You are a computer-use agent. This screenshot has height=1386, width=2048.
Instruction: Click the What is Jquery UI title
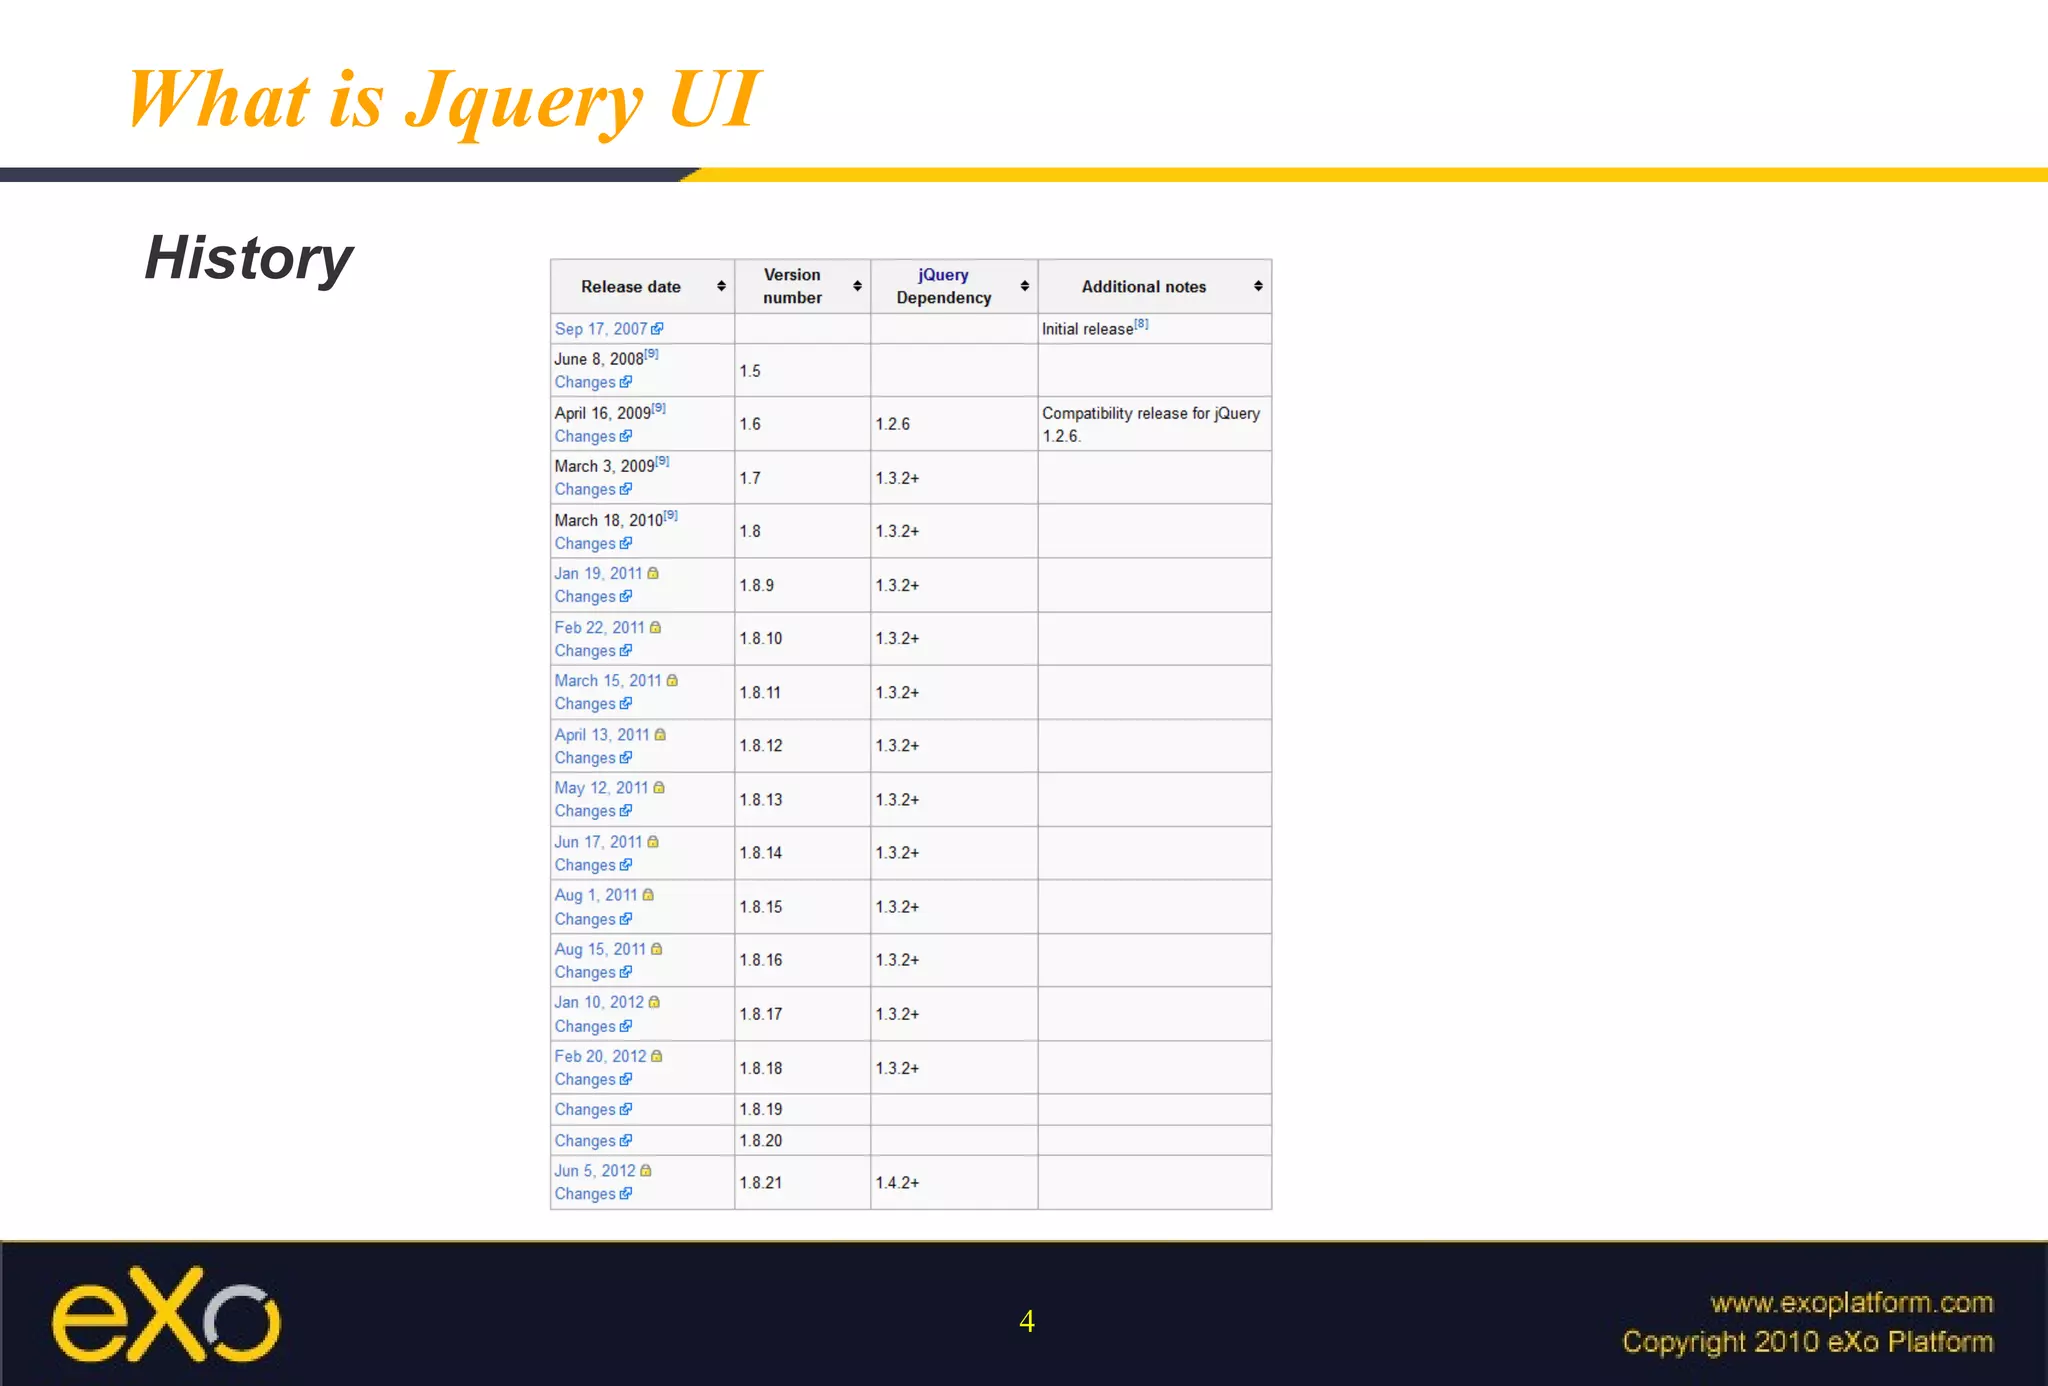tap(443, 101)
